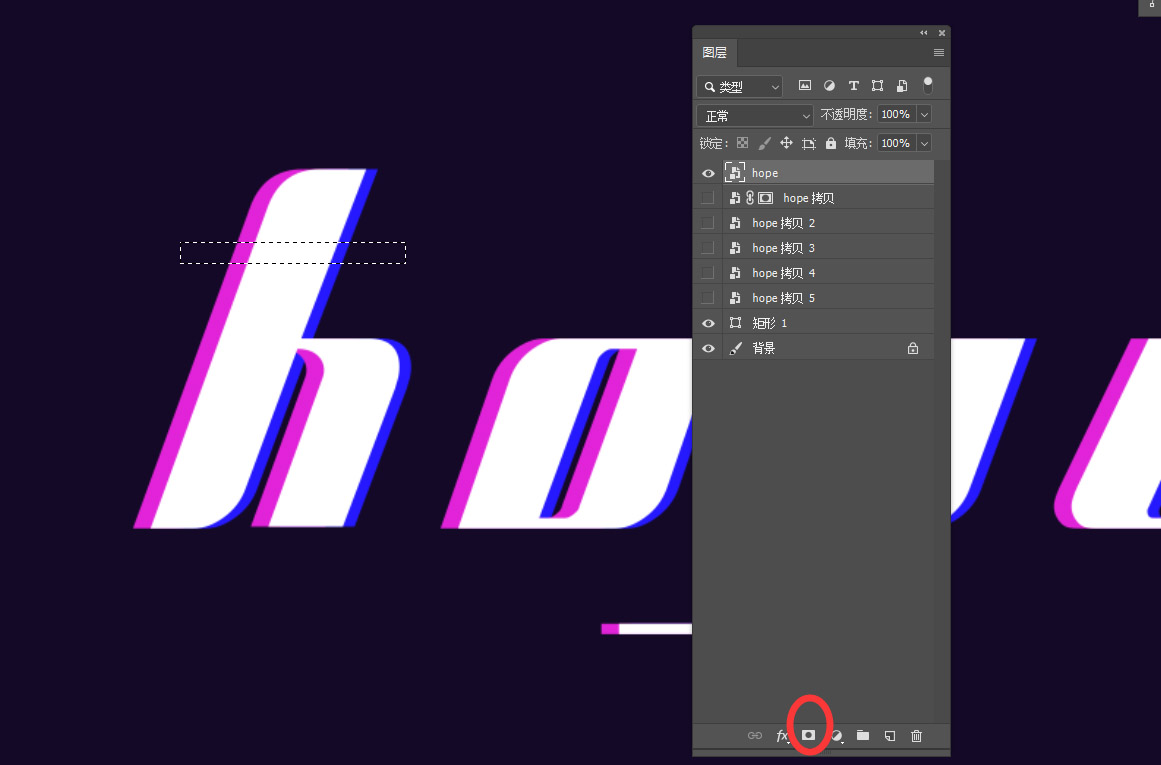Filter layers by pixel layer type
Viewport: 1161px width, 765px height.
805,86
